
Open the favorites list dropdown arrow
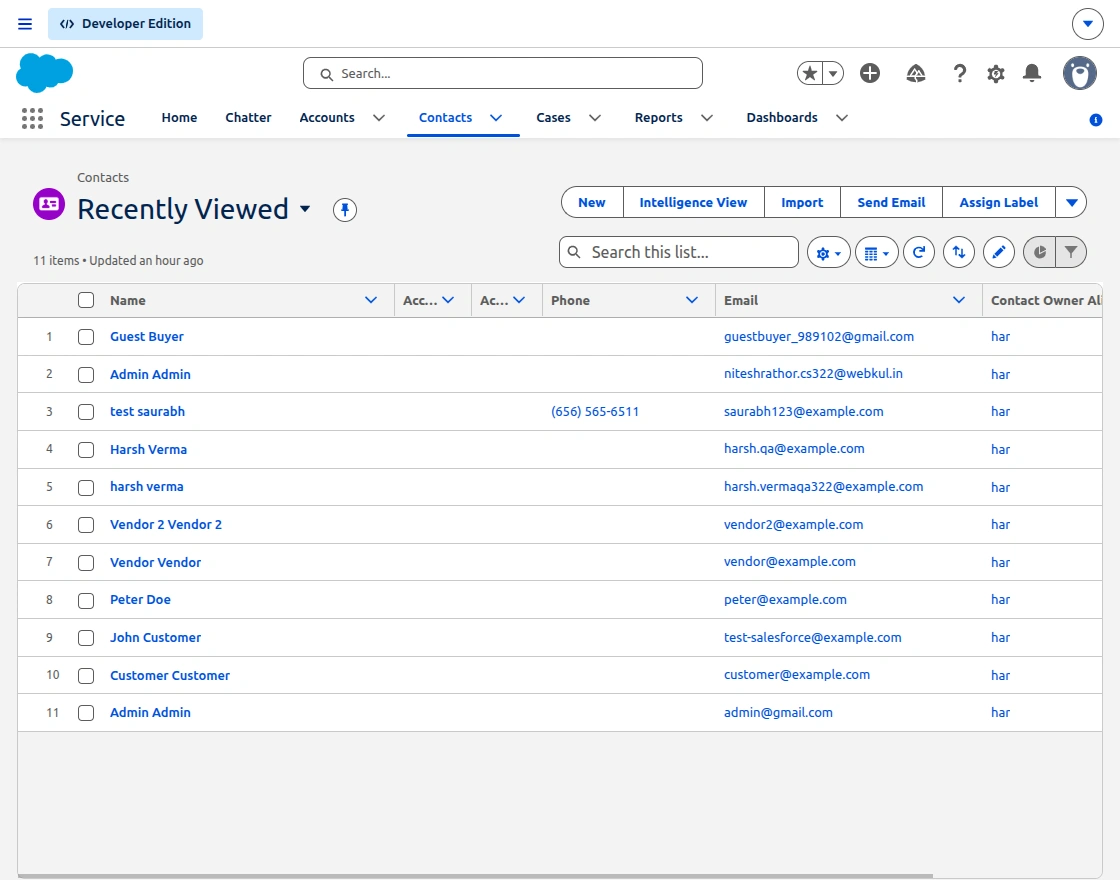coord(833,73)
